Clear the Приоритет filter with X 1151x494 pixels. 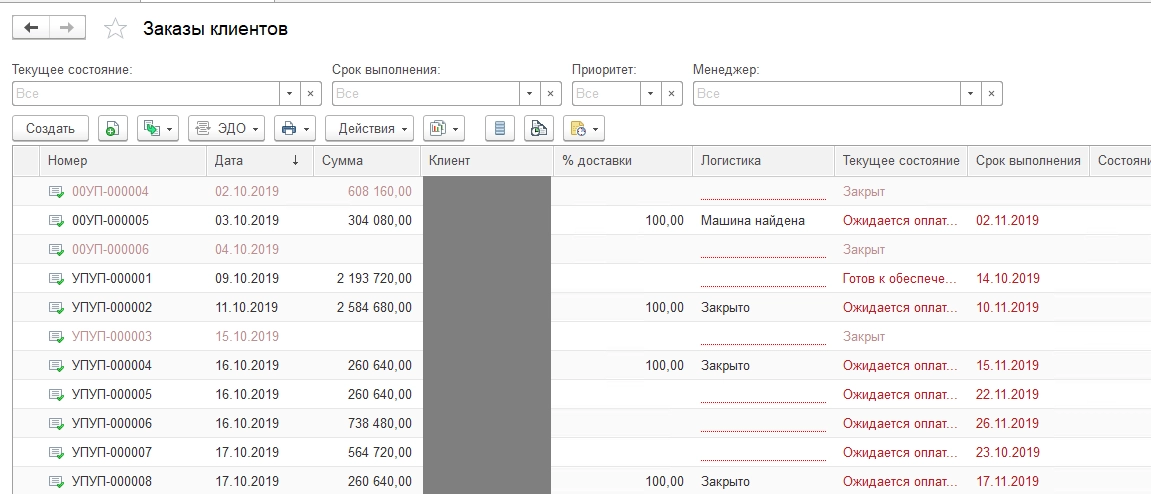pos(672,93)
